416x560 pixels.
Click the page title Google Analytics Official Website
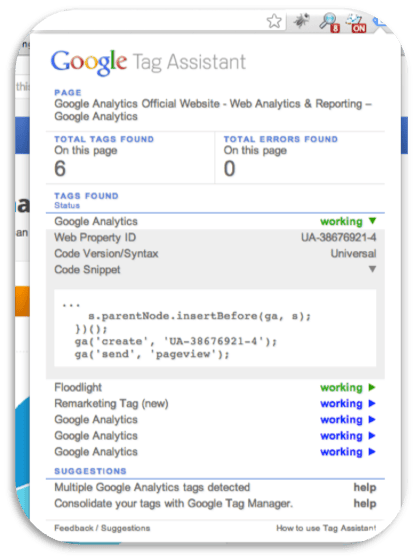213,110
